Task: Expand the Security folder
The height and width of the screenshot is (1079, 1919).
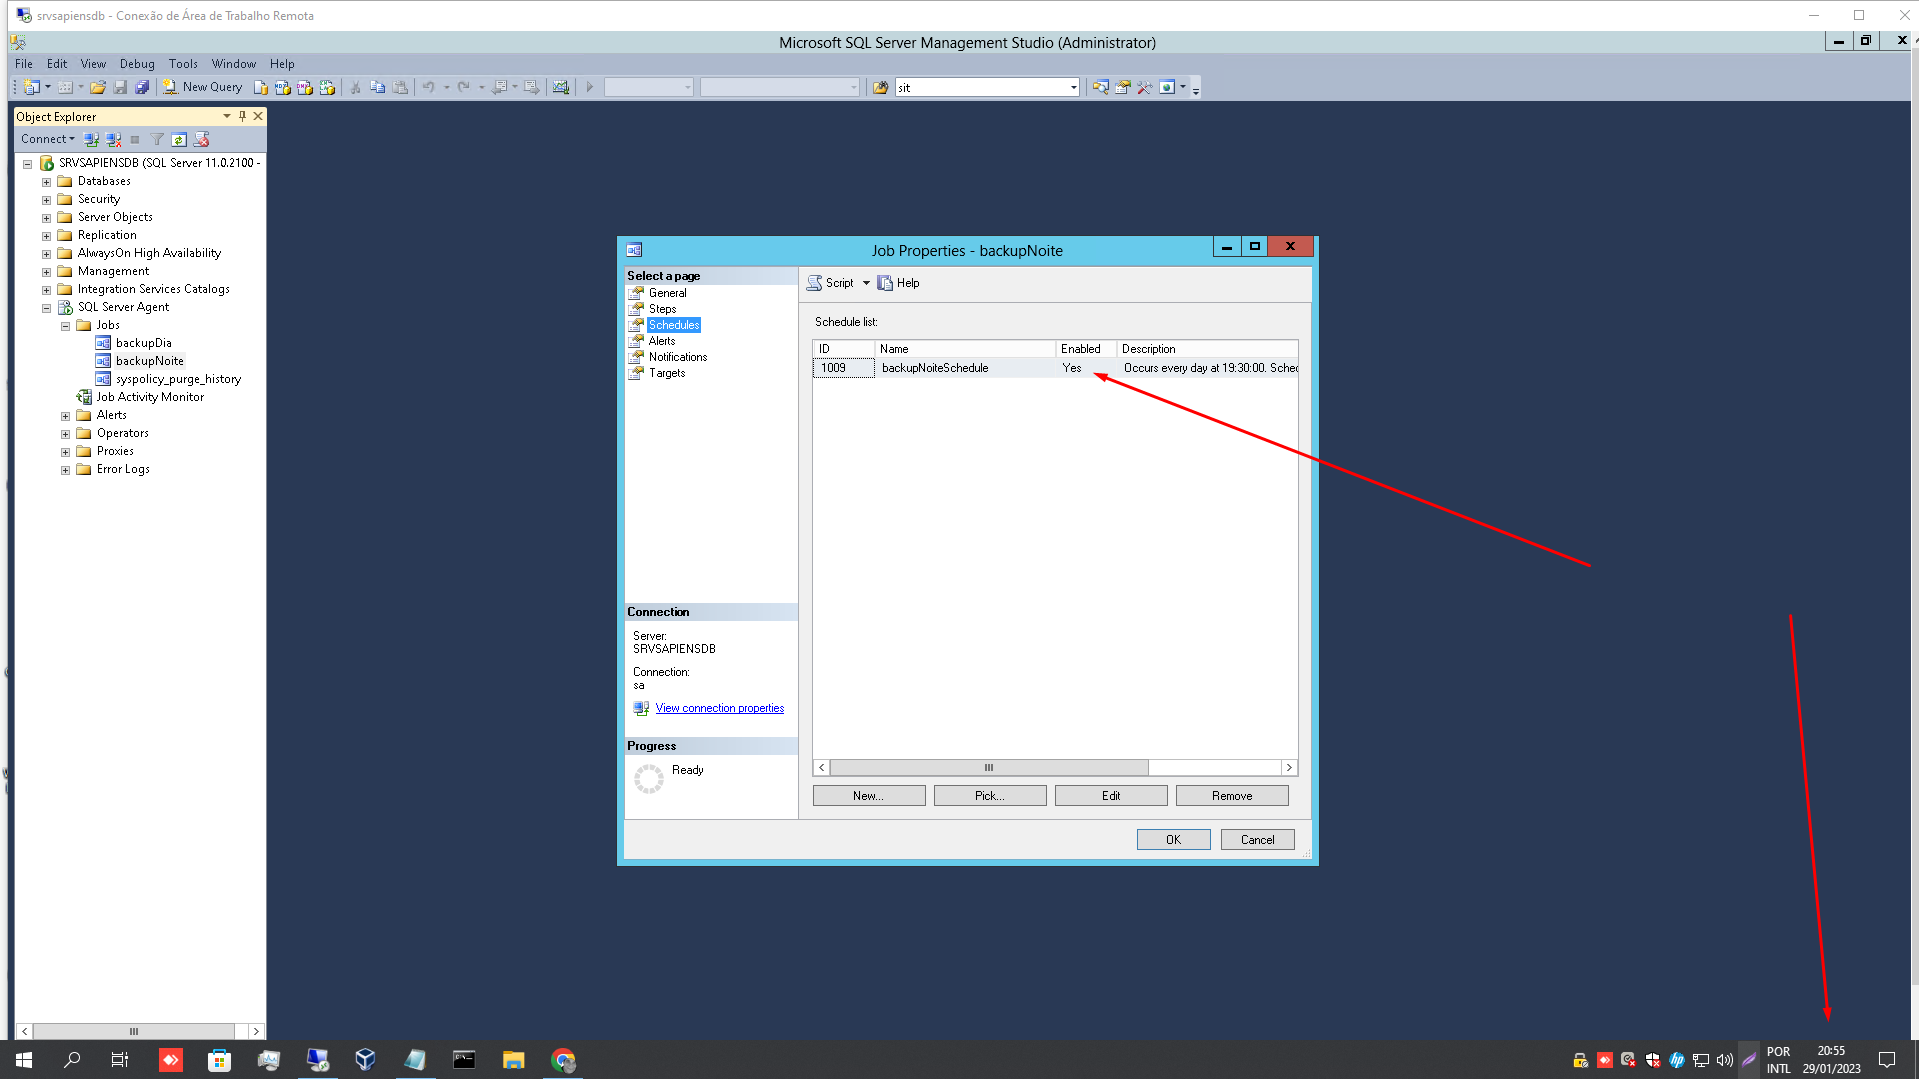Action: pyautogui.click(x=46, y=200)
